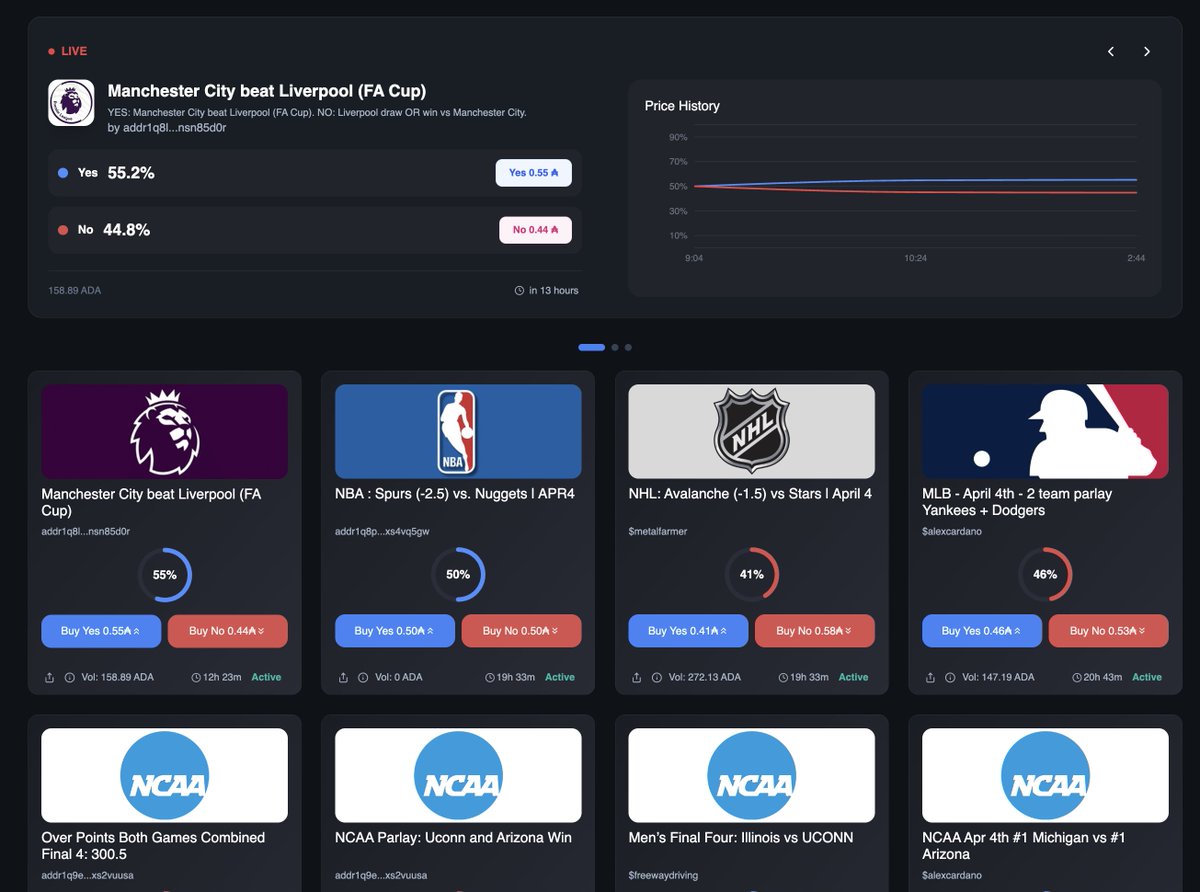The width and height of the screenshot is (1200, 892).
Task: Click 'No 44.8%' outcome row
Action: coord(315,230)
